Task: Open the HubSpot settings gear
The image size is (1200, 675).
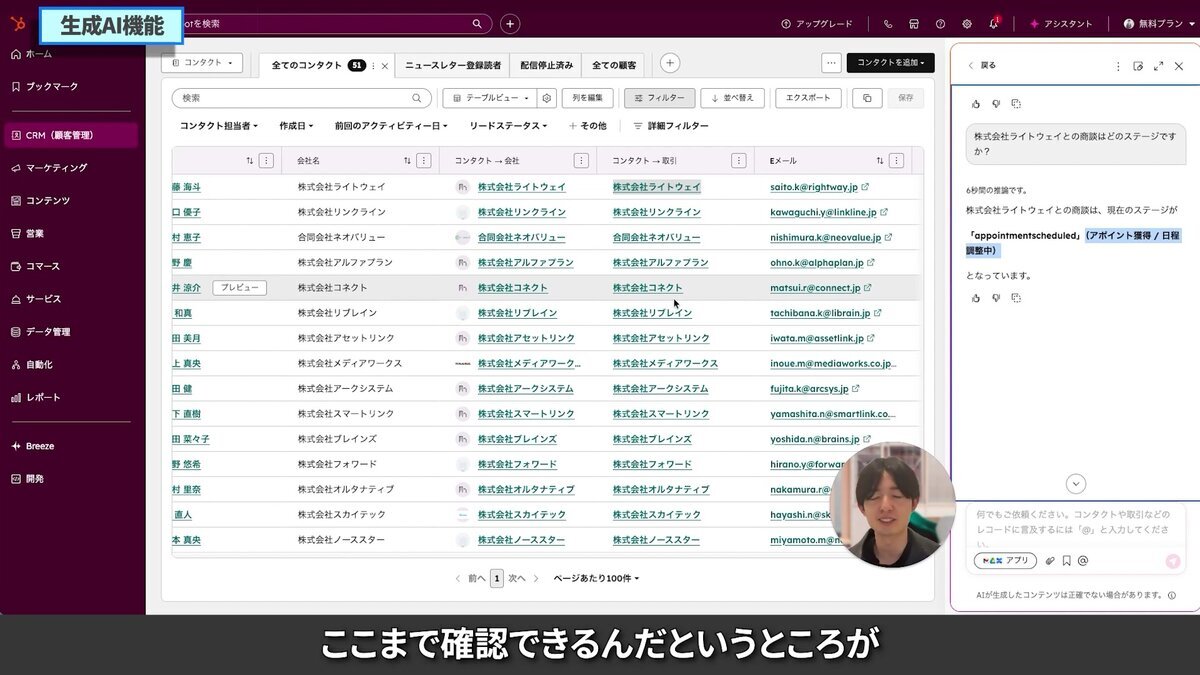Action: (966, 23)
